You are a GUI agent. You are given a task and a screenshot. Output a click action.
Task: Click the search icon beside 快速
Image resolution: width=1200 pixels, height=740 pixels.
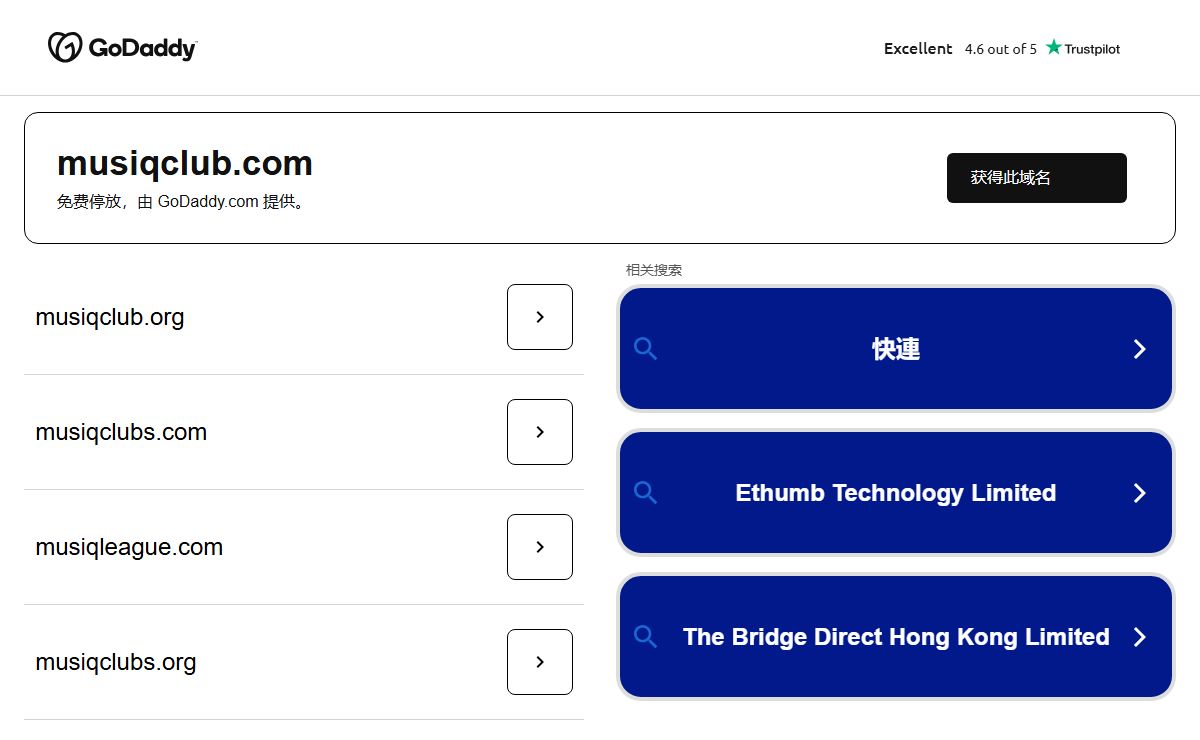(646, 349)
